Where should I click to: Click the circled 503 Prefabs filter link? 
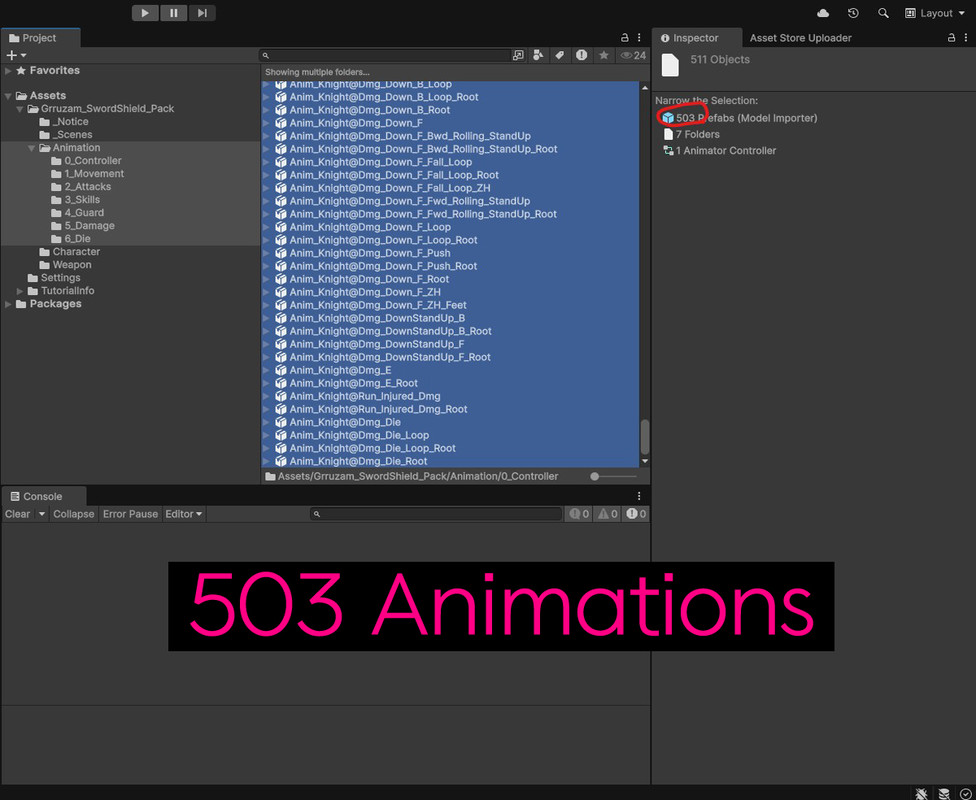(684, 117)
